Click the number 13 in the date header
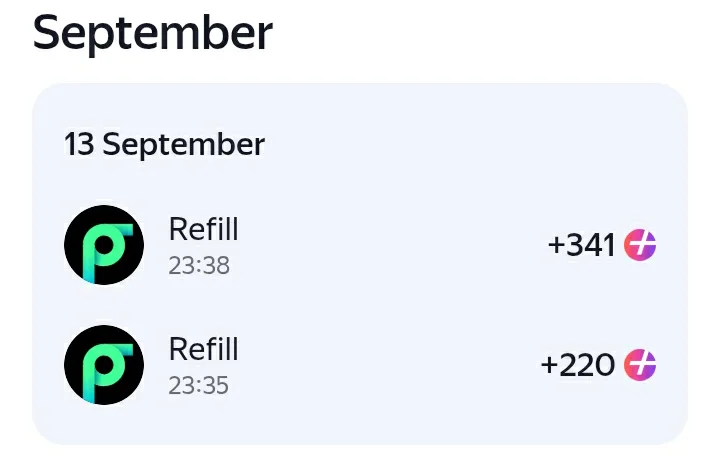This screenshot has height=455, width=720. click(79, 144)
